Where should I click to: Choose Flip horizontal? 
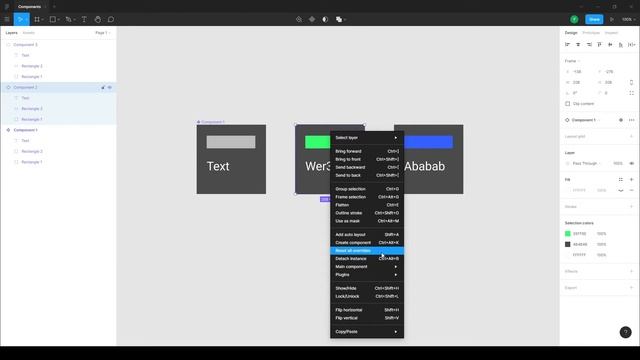tap(367, 310)
